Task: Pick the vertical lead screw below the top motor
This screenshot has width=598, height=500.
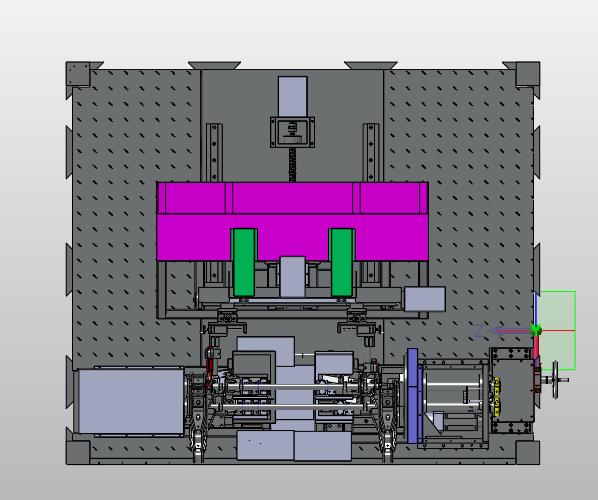Action: 293,165
